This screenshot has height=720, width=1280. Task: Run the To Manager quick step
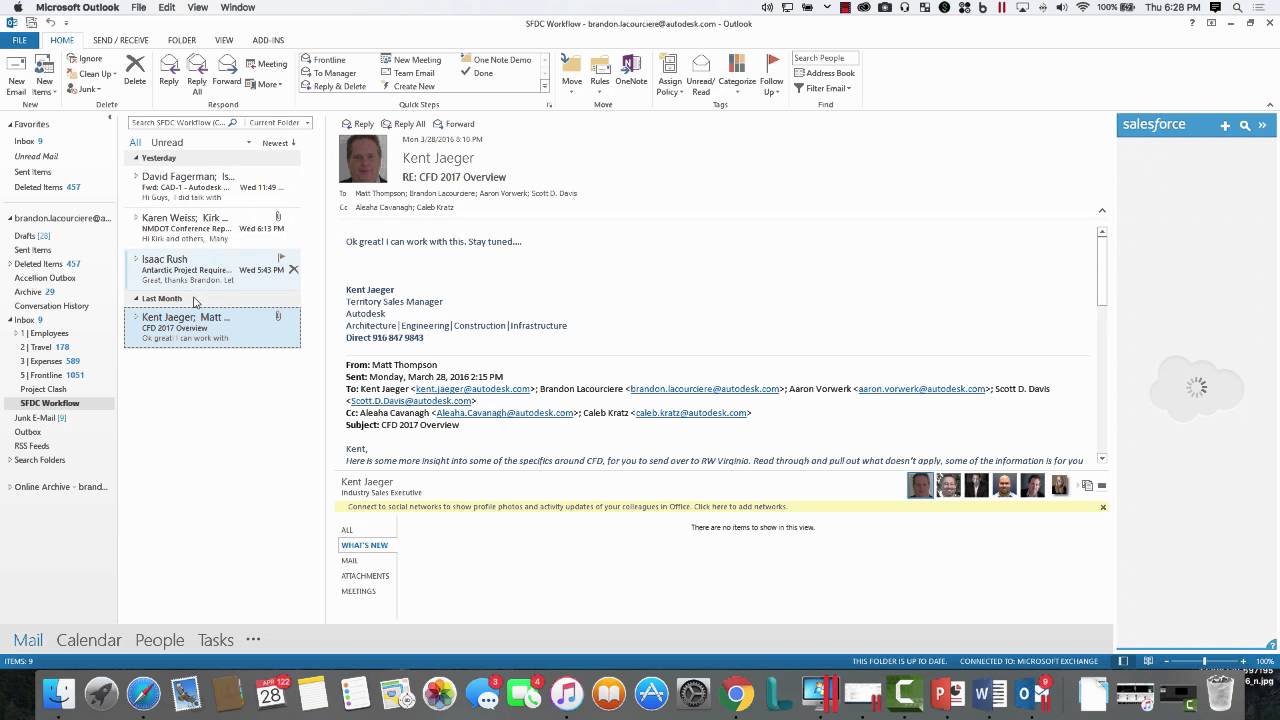tap(328, 73)
